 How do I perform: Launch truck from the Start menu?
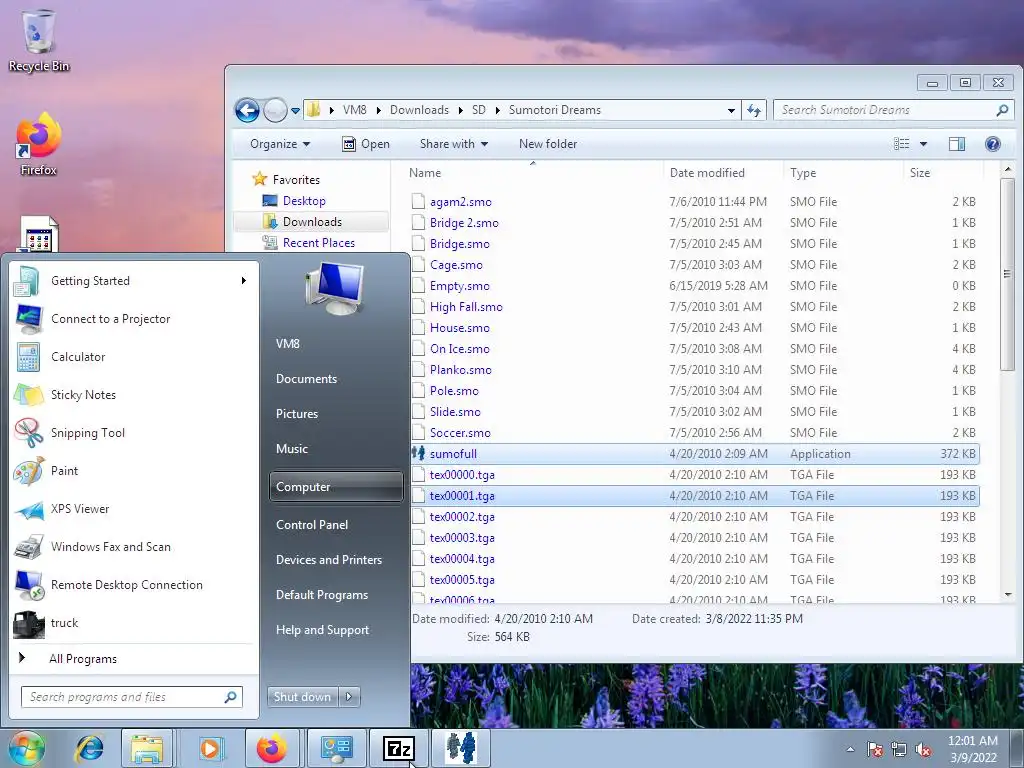(x=134, y=623)
